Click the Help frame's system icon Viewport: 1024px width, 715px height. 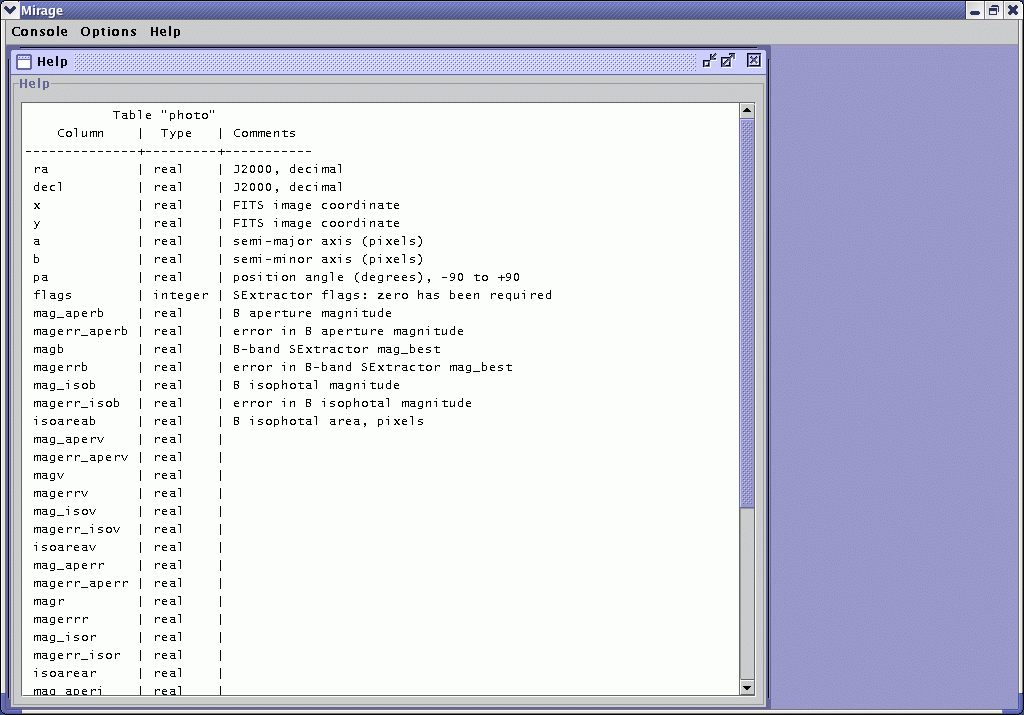point(24,61)
